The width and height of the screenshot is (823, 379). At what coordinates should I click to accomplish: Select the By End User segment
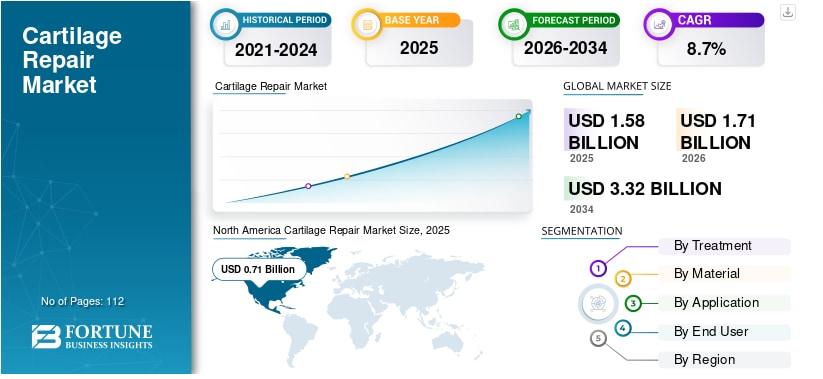point(724,332)
